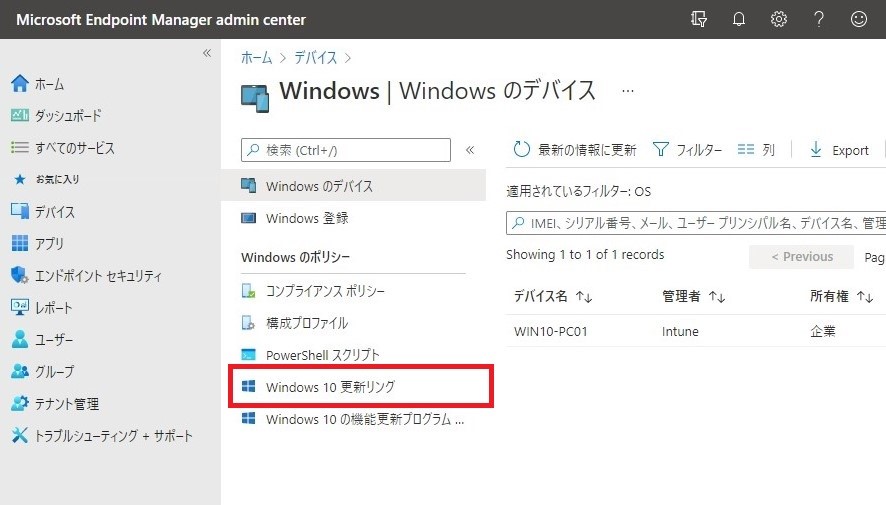
Task: Open device WIN10-PC01
Action: coord(550,332)
